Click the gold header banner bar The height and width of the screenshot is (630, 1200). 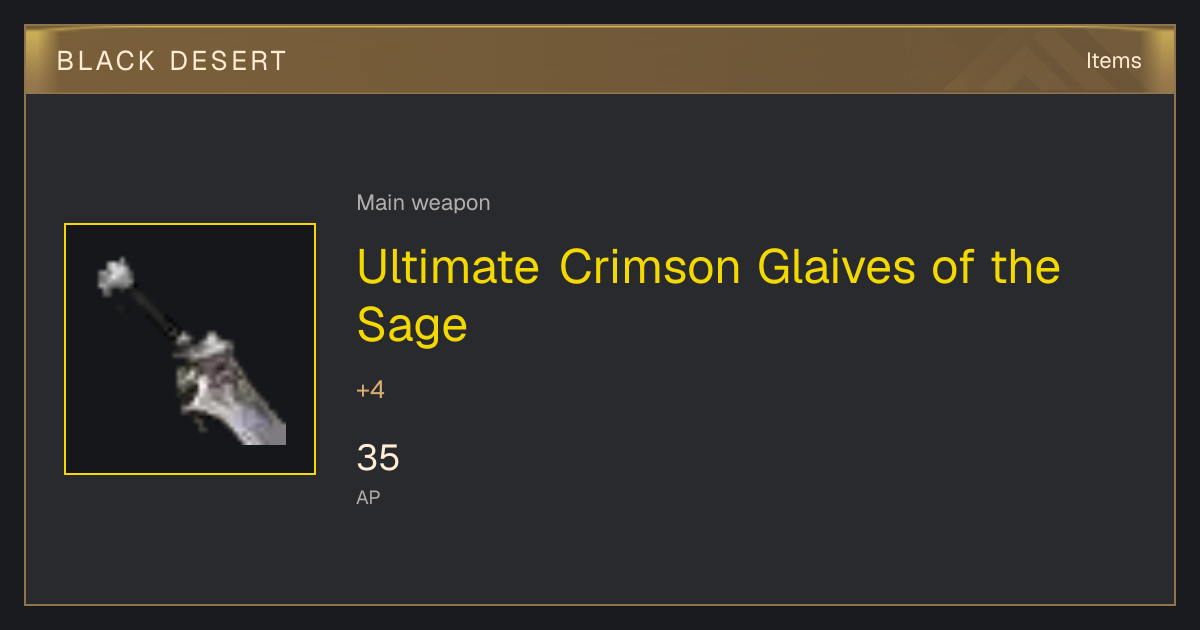pos(600,60)
